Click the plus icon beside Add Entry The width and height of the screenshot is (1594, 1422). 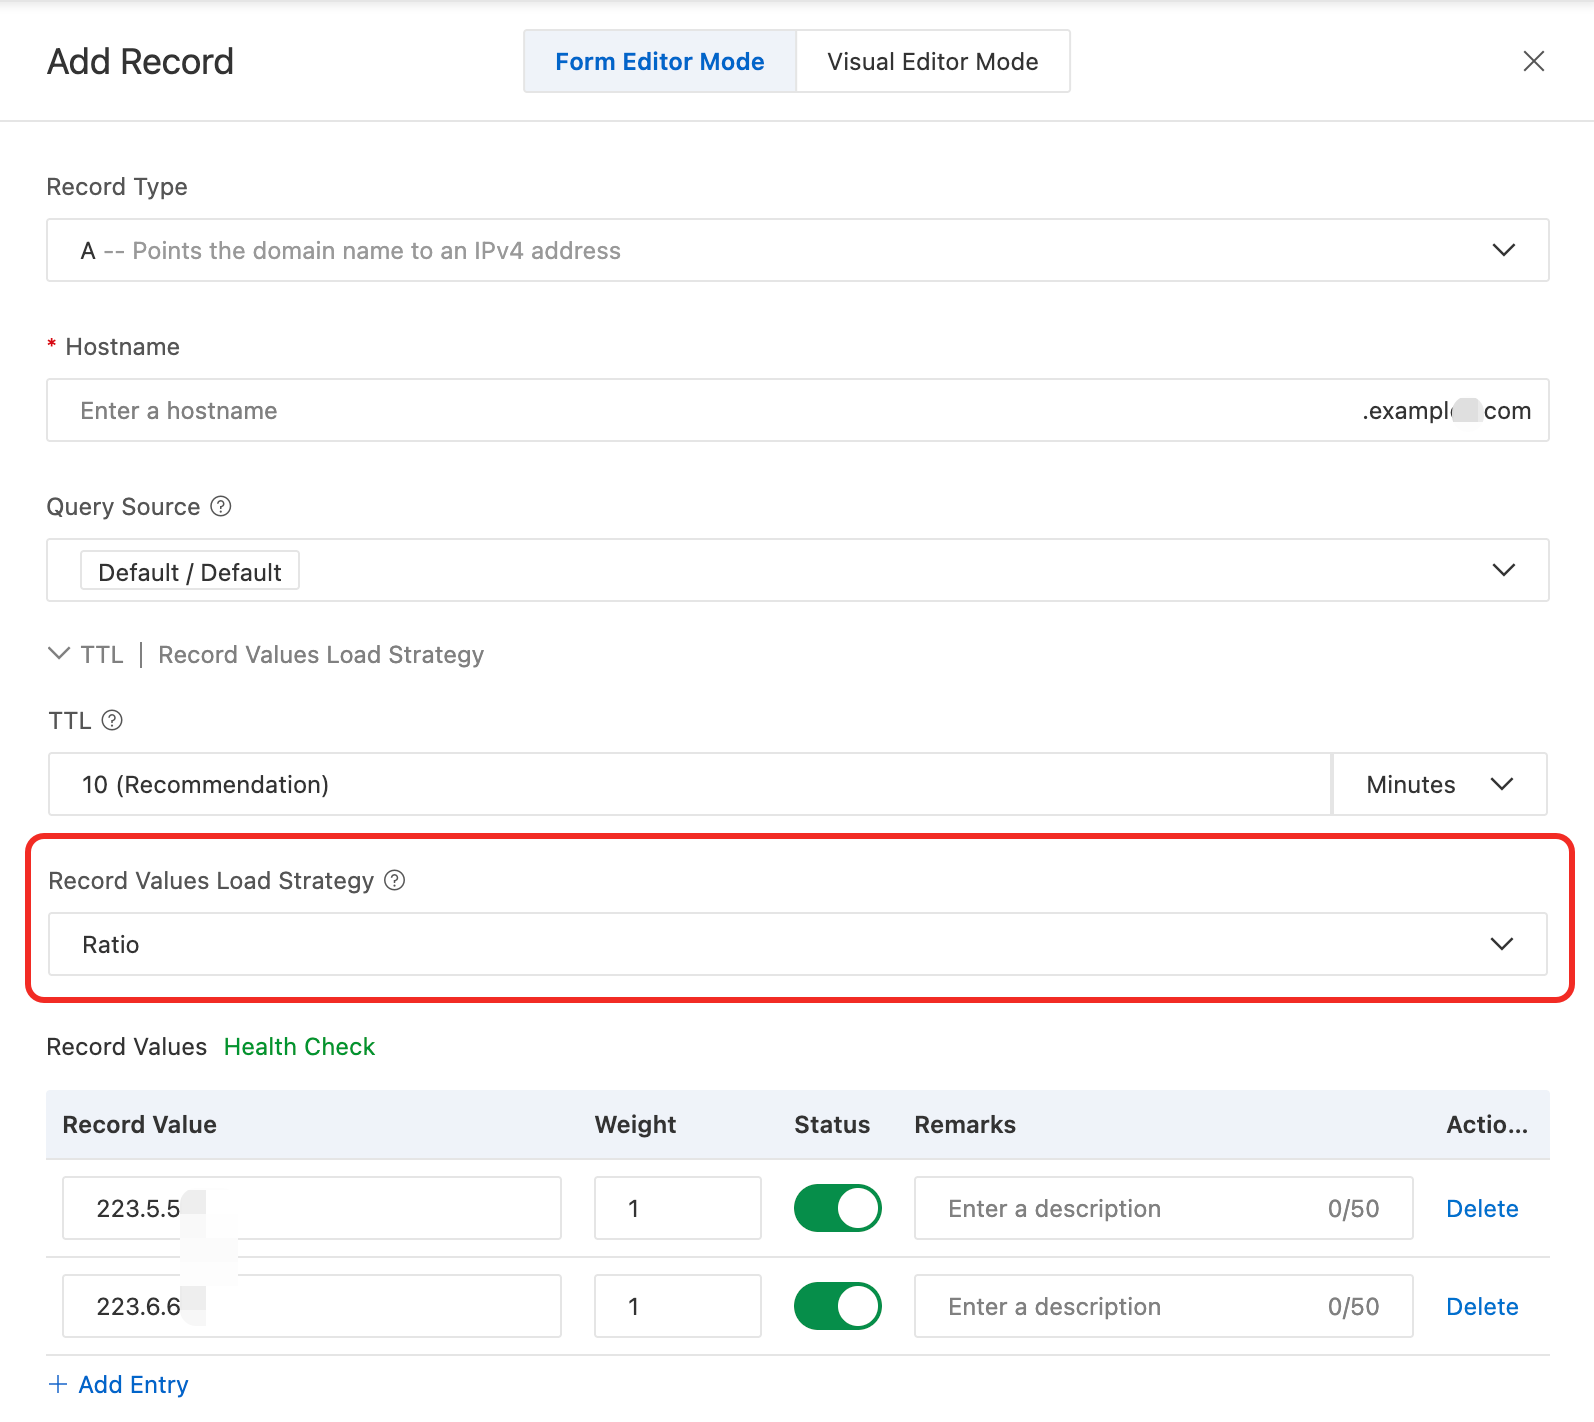(58, 1384)
